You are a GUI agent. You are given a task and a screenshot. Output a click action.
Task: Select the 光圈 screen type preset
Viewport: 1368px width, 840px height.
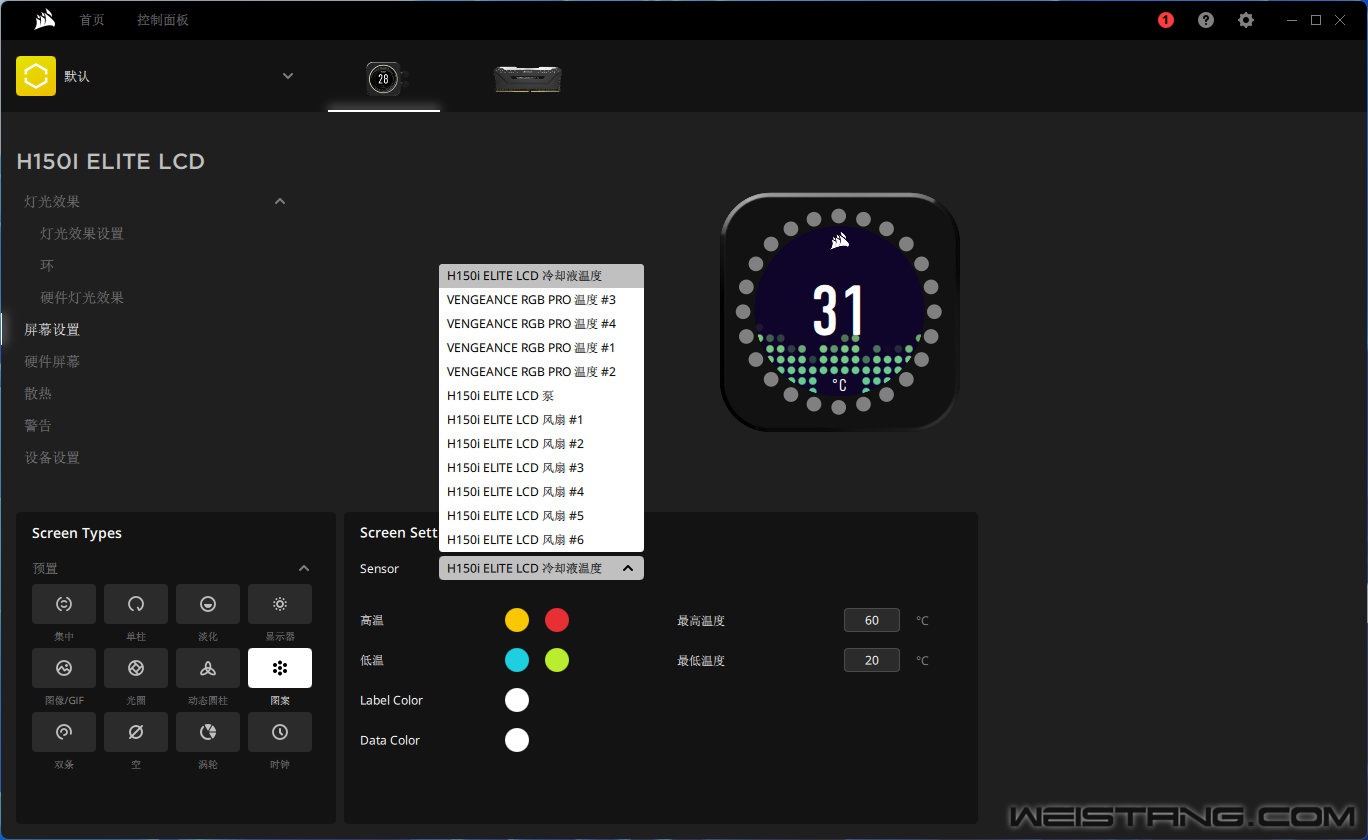(136, 668)
